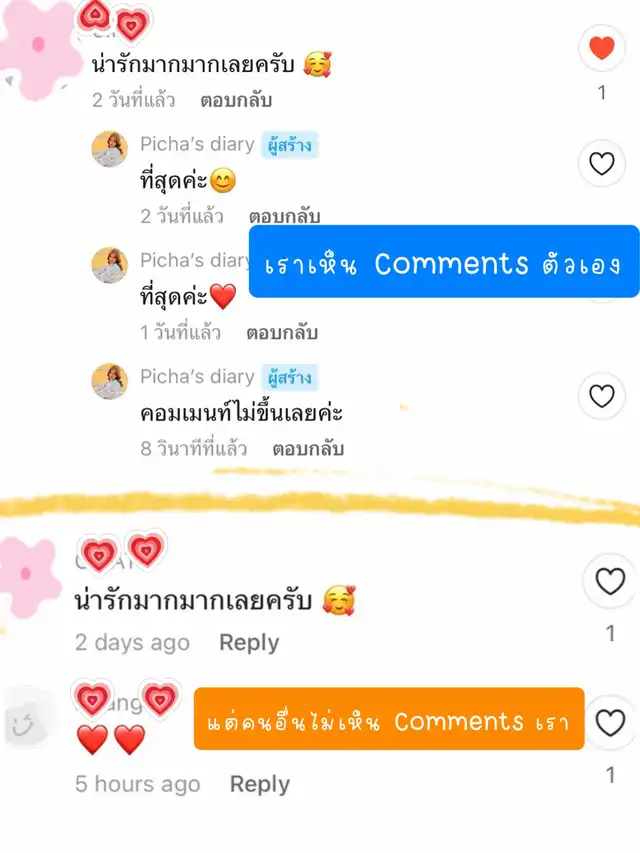Open Picha's diary username above the smiley reply
The width and height of the screenshot is (640, 853).
[197, 144]
